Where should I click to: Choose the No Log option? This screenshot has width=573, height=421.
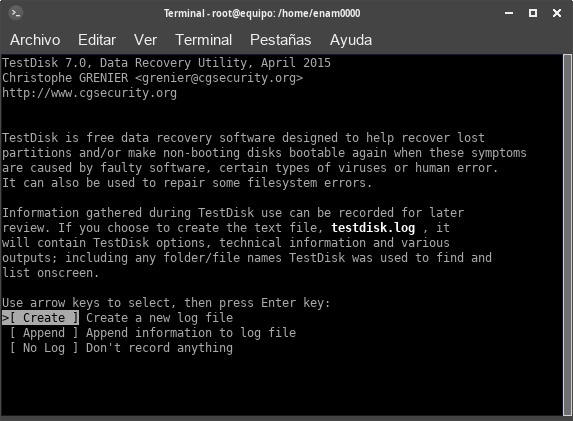[44, 348]
